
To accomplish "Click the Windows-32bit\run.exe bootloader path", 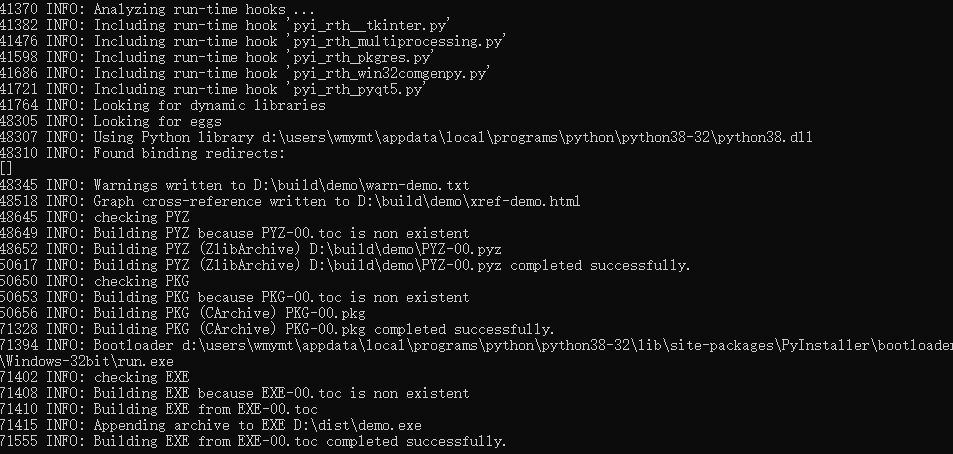I will (x=87, y=361).
